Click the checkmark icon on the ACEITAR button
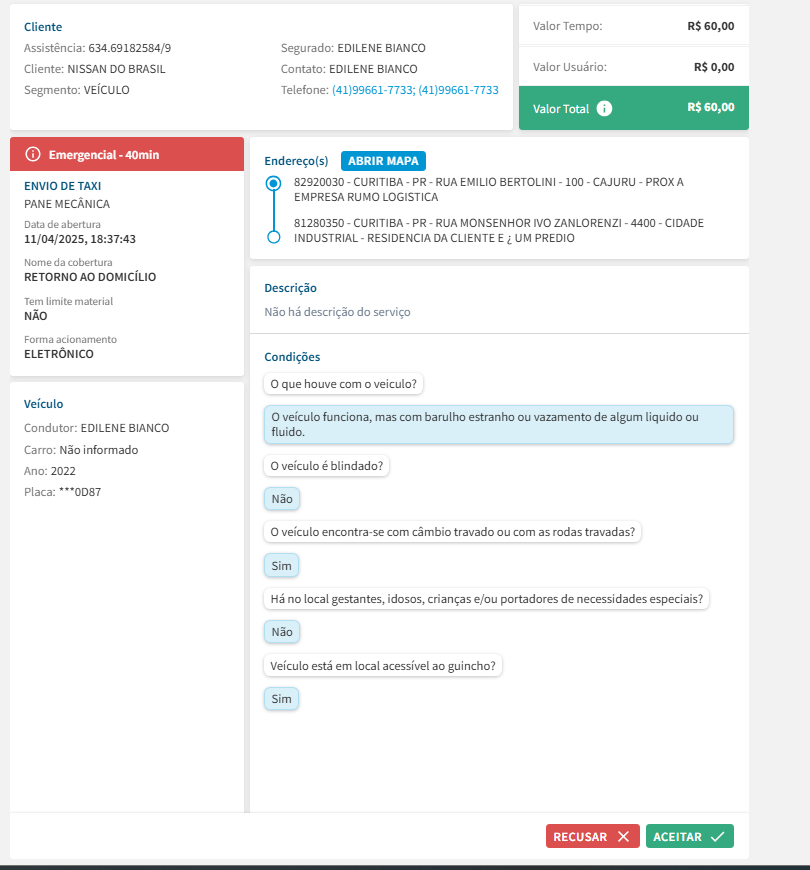 [x=717, y=837]
